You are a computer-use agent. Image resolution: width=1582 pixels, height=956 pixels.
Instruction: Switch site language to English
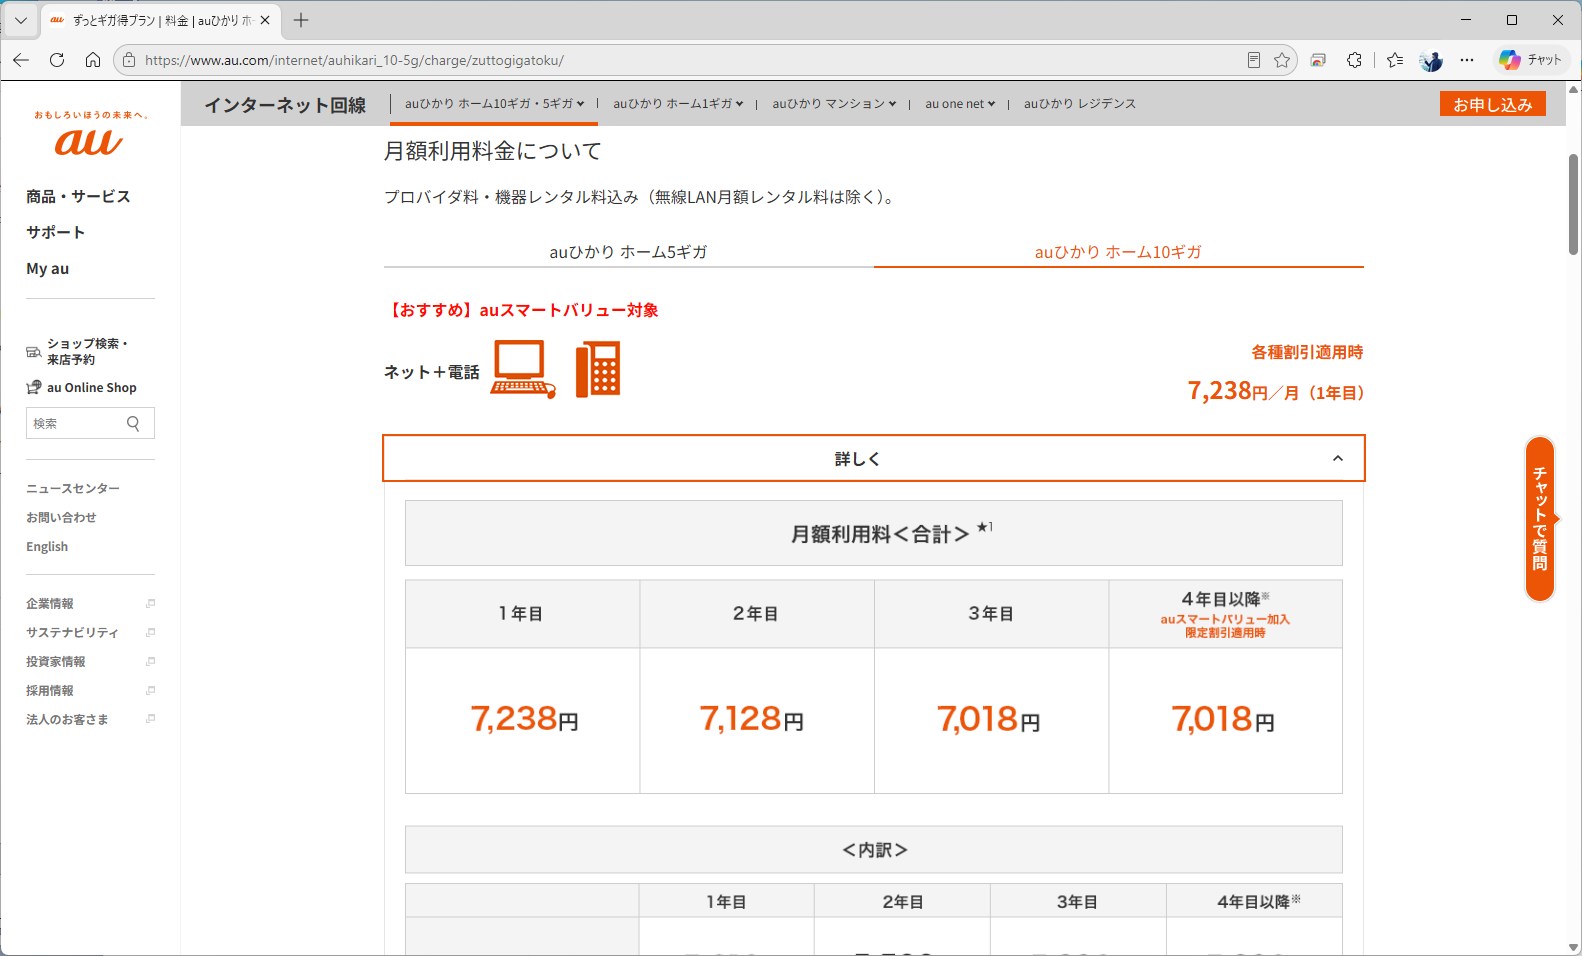click(47, 546)
